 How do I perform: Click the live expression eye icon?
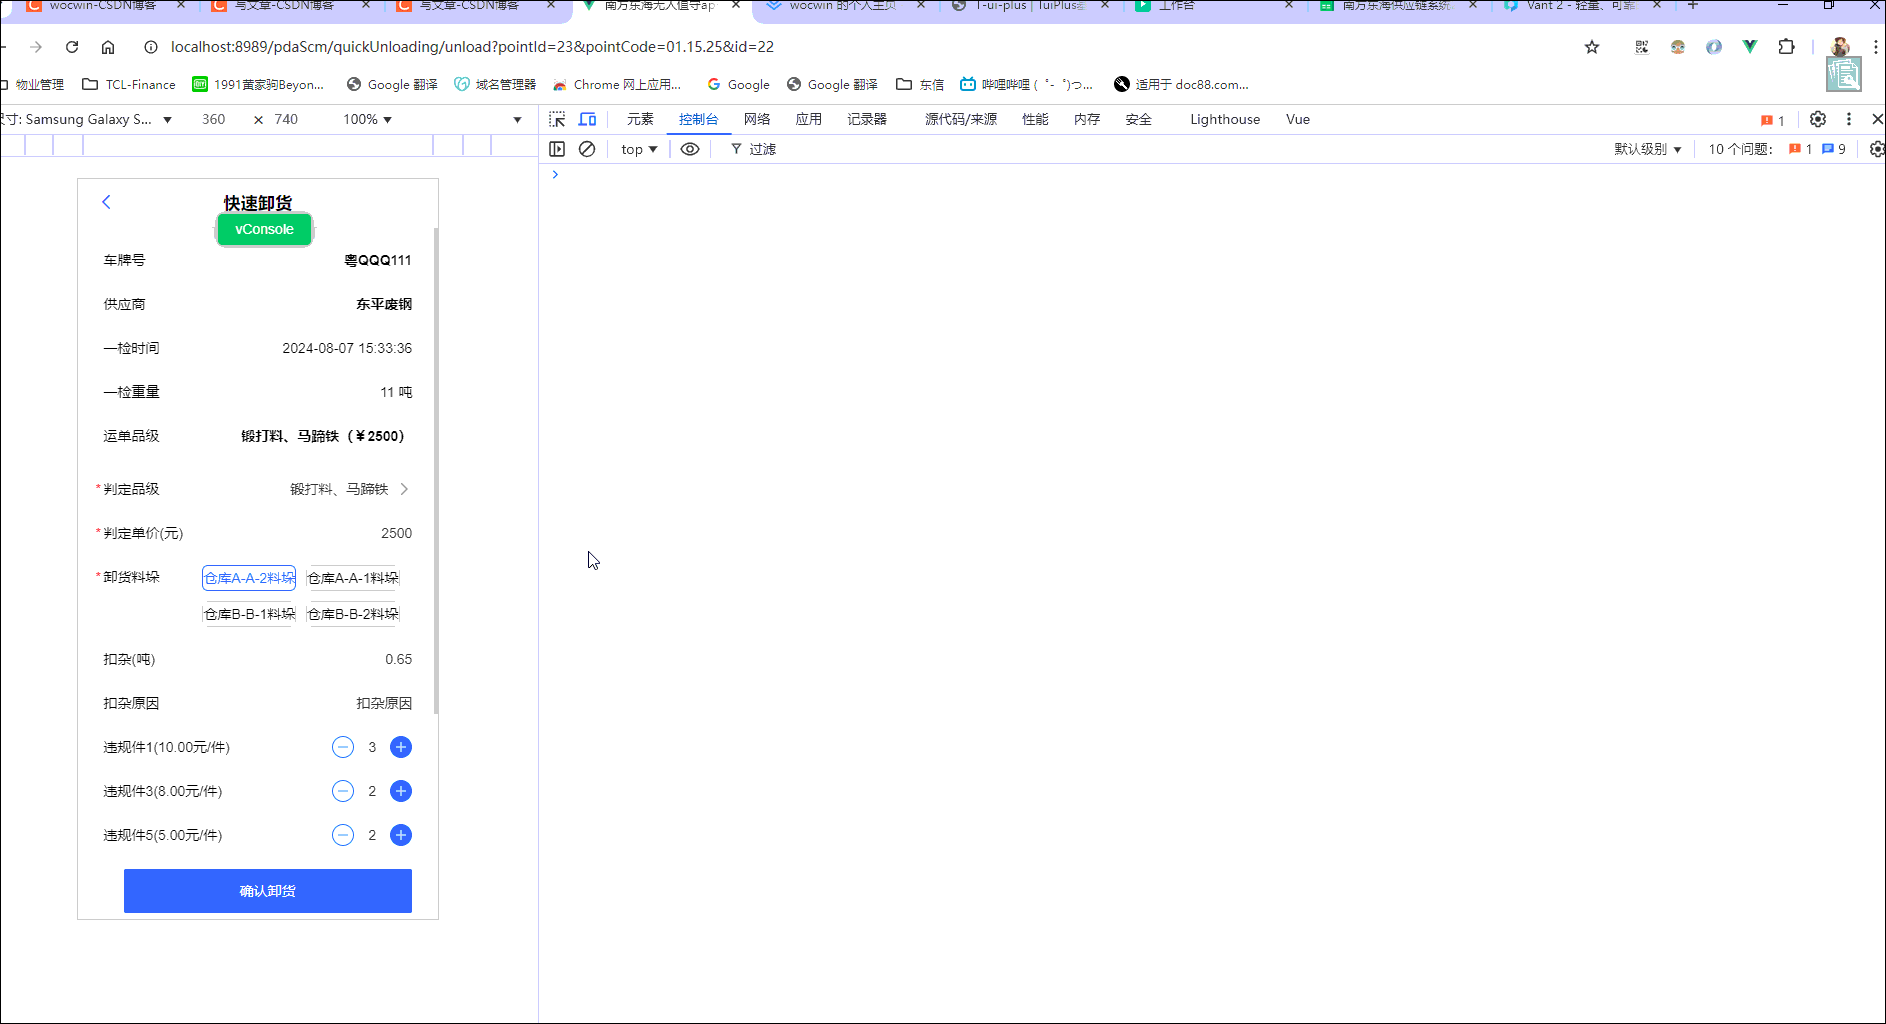tap(690, 149)
